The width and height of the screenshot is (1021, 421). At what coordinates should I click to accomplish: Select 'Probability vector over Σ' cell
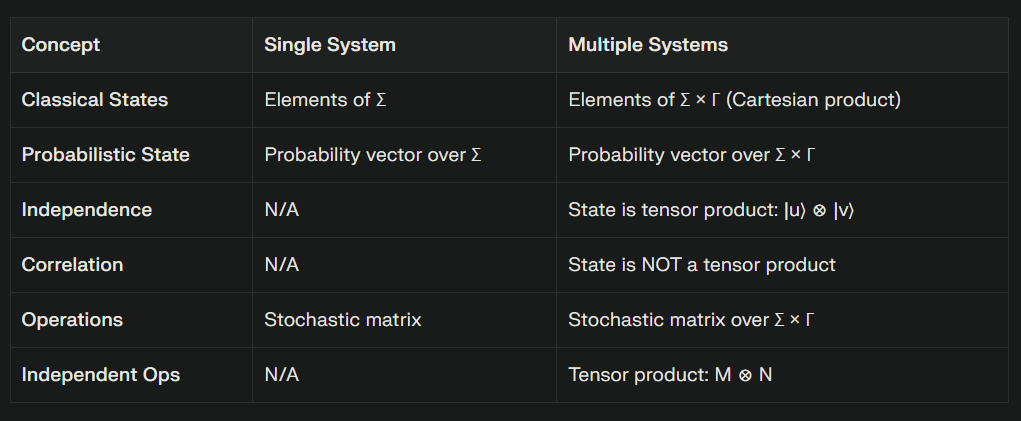(372, 155)
